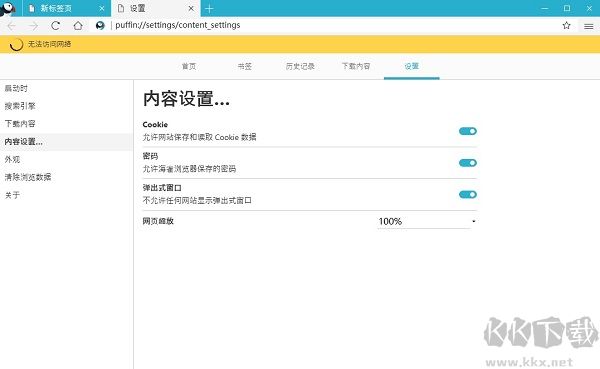600x369 pixels.
Task: Toggle the 密码 saving switch
Action: (468, 163)
